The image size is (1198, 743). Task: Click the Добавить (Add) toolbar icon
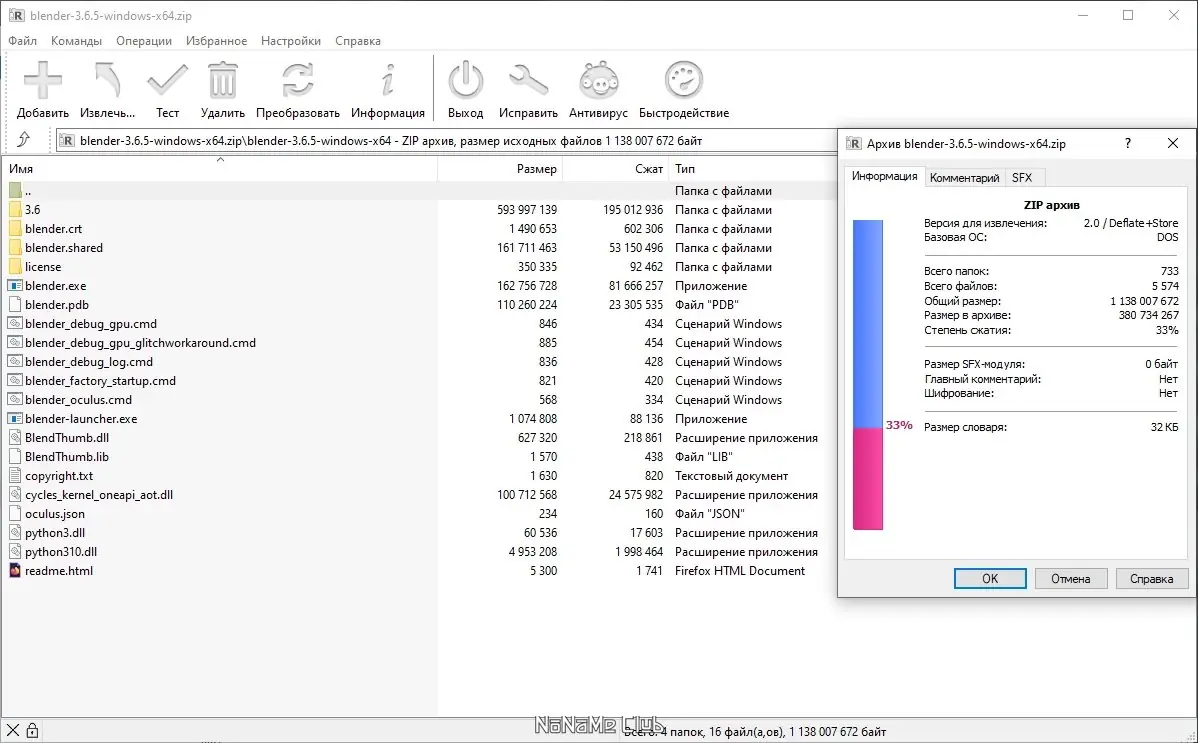43,80
